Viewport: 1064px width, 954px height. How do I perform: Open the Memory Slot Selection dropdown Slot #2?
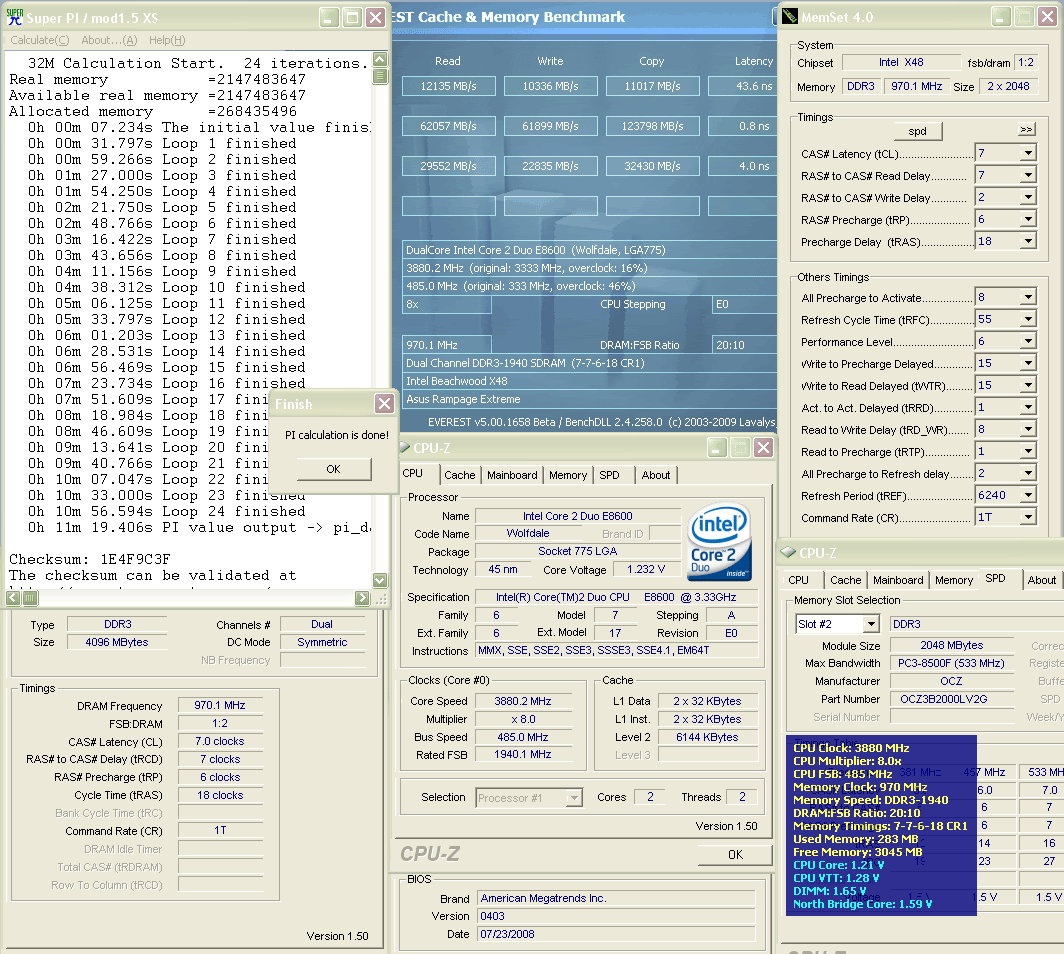coord(871,624)
